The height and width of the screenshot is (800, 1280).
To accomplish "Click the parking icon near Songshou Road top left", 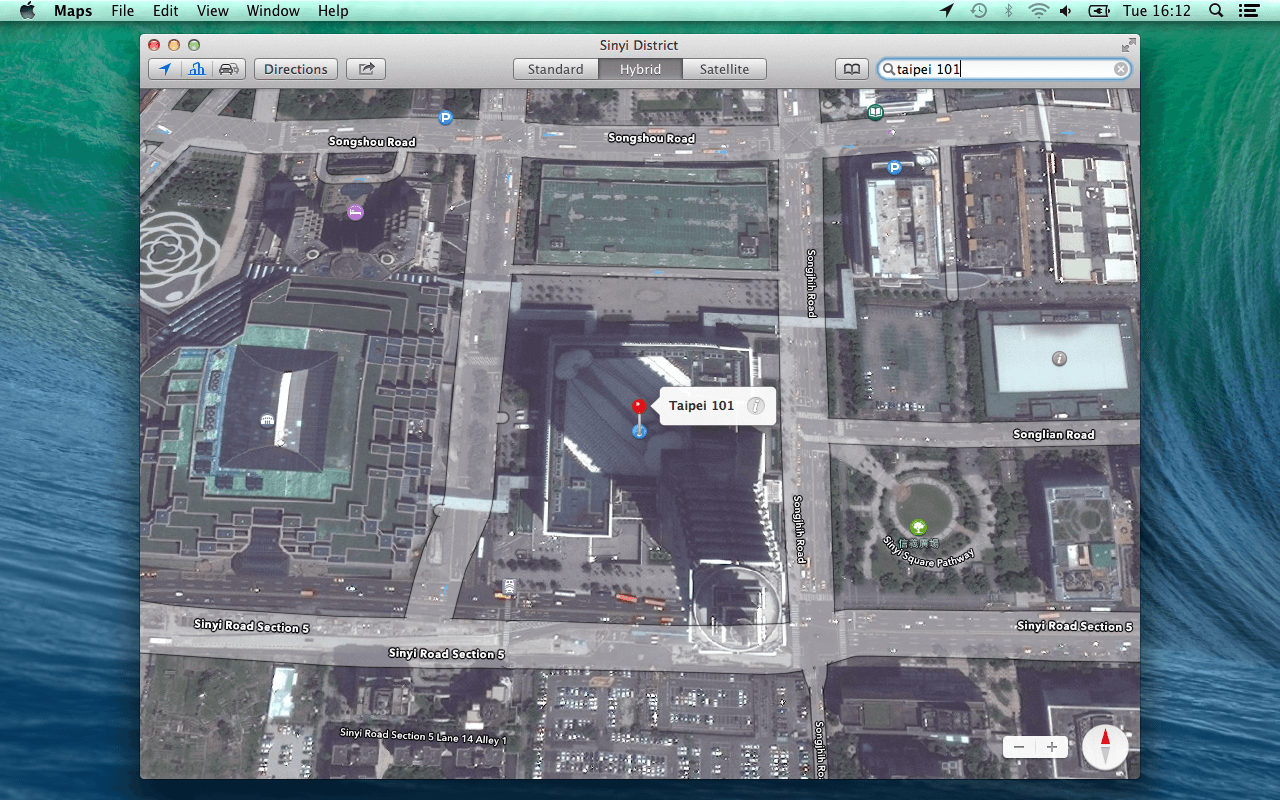I will 445,117.
